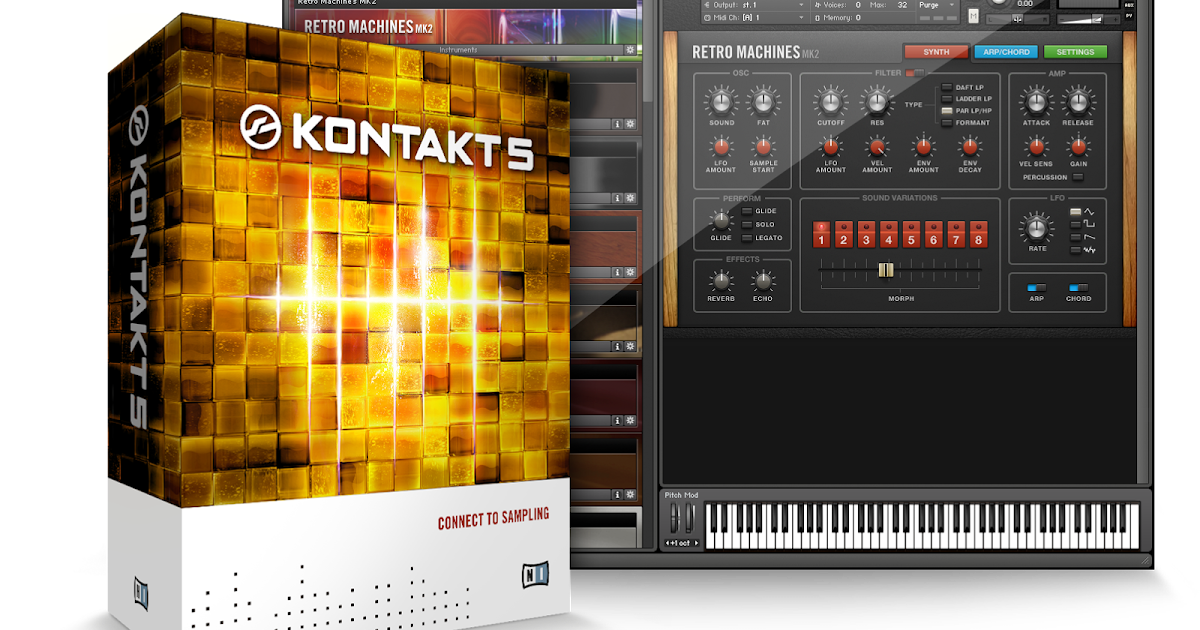Click the Env Decay knob
Image resolution: width=1200 pixels, height=630 pixels.
click(969, 147)
